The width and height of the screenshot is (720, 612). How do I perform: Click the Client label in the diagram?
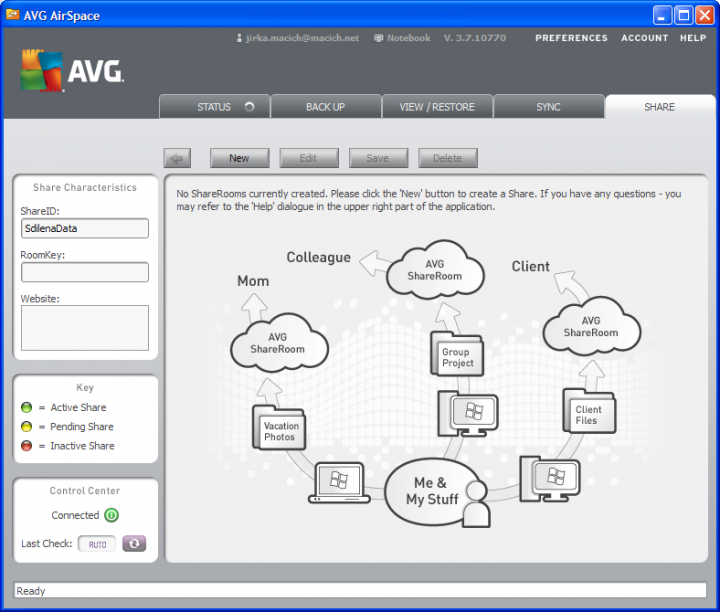tap(530, 266)
